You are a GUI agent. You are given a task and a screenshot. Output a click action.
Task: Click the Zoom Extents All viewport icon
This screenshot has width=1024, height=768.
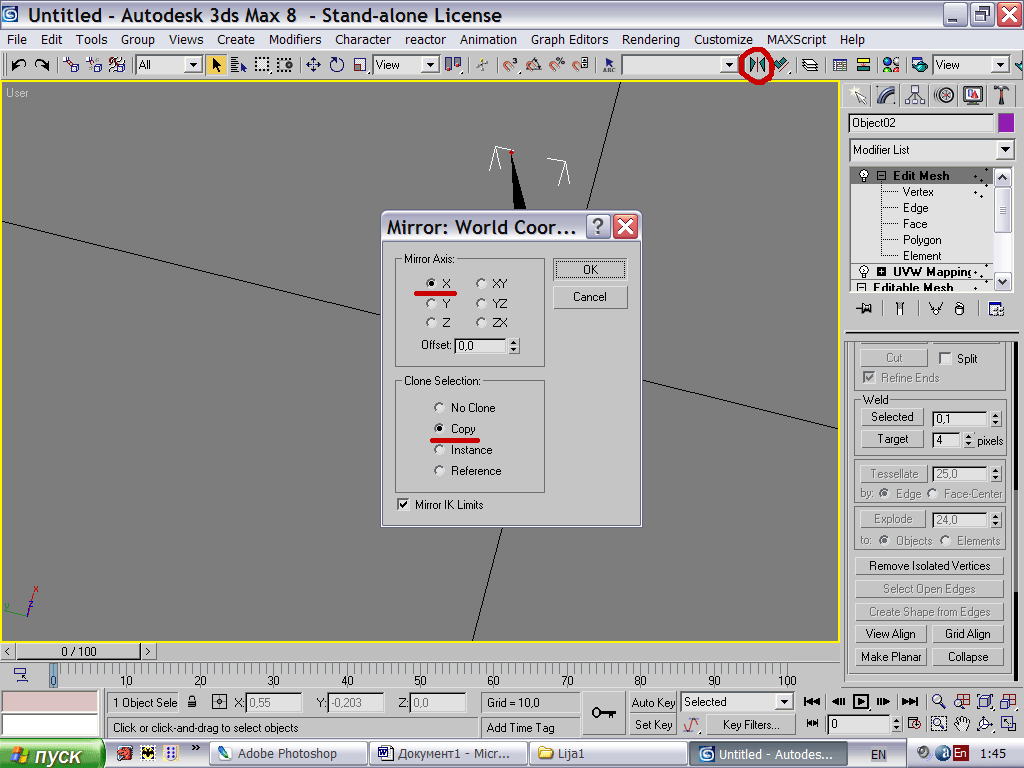click(1008, 701)
